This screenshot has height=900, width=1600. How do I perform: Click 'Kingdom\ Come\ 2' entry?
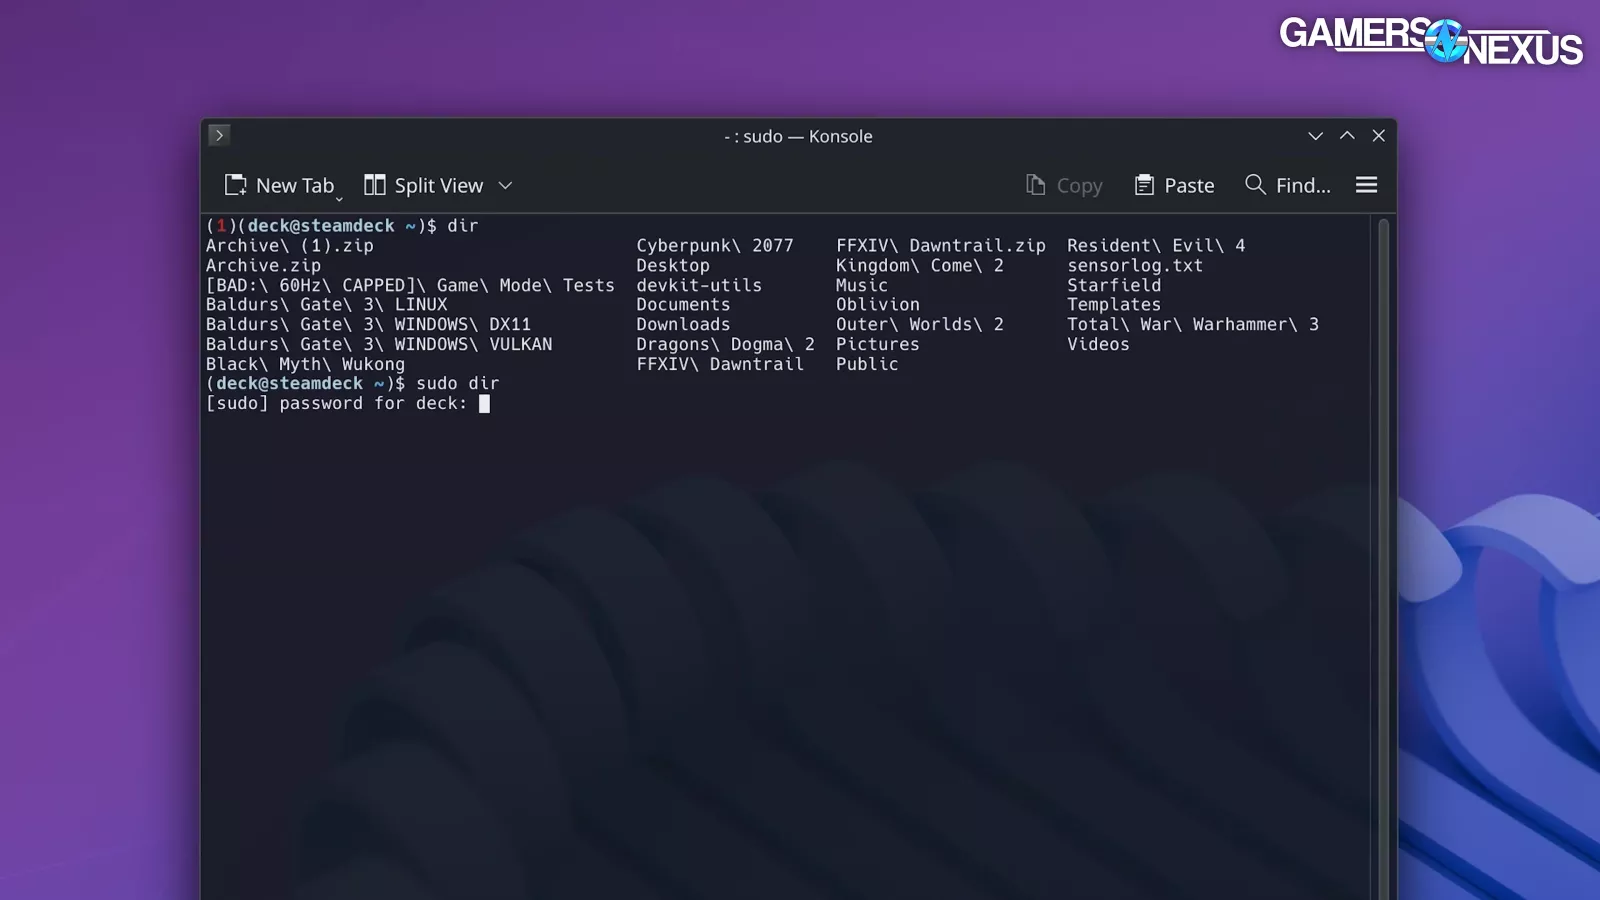point(920,266)
